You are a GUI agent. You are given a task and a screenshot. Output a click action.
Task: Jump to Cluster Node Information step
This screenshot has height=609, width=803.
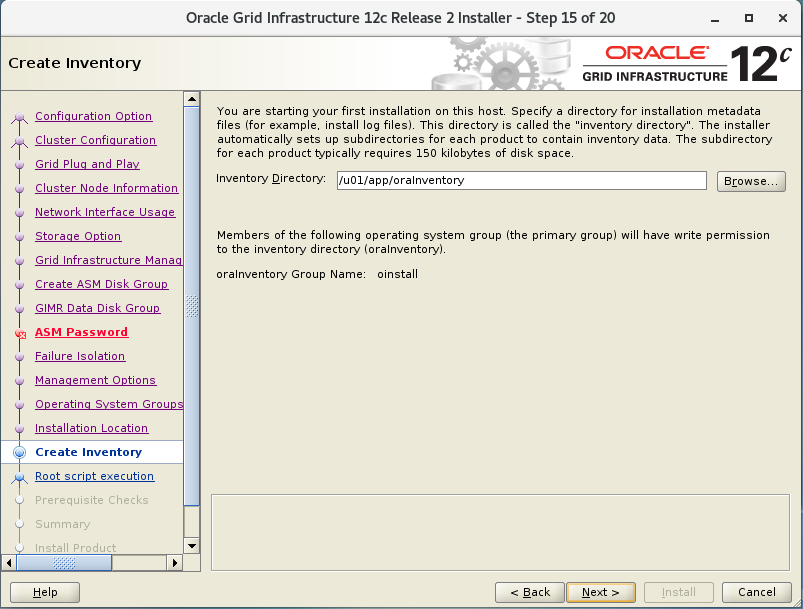[107, 188]
